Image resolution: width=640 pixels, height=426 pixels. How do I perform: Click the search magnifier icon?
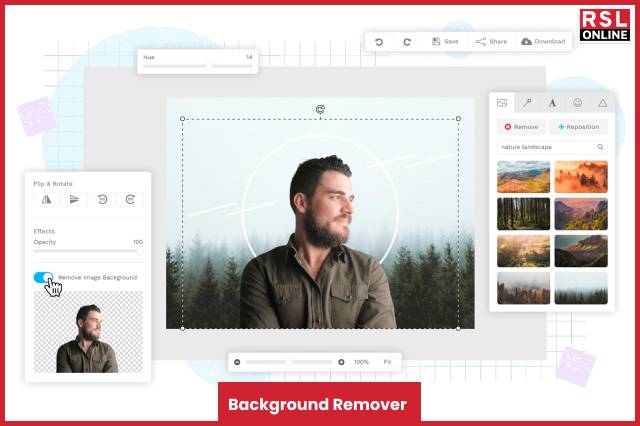tap(600, 147)
